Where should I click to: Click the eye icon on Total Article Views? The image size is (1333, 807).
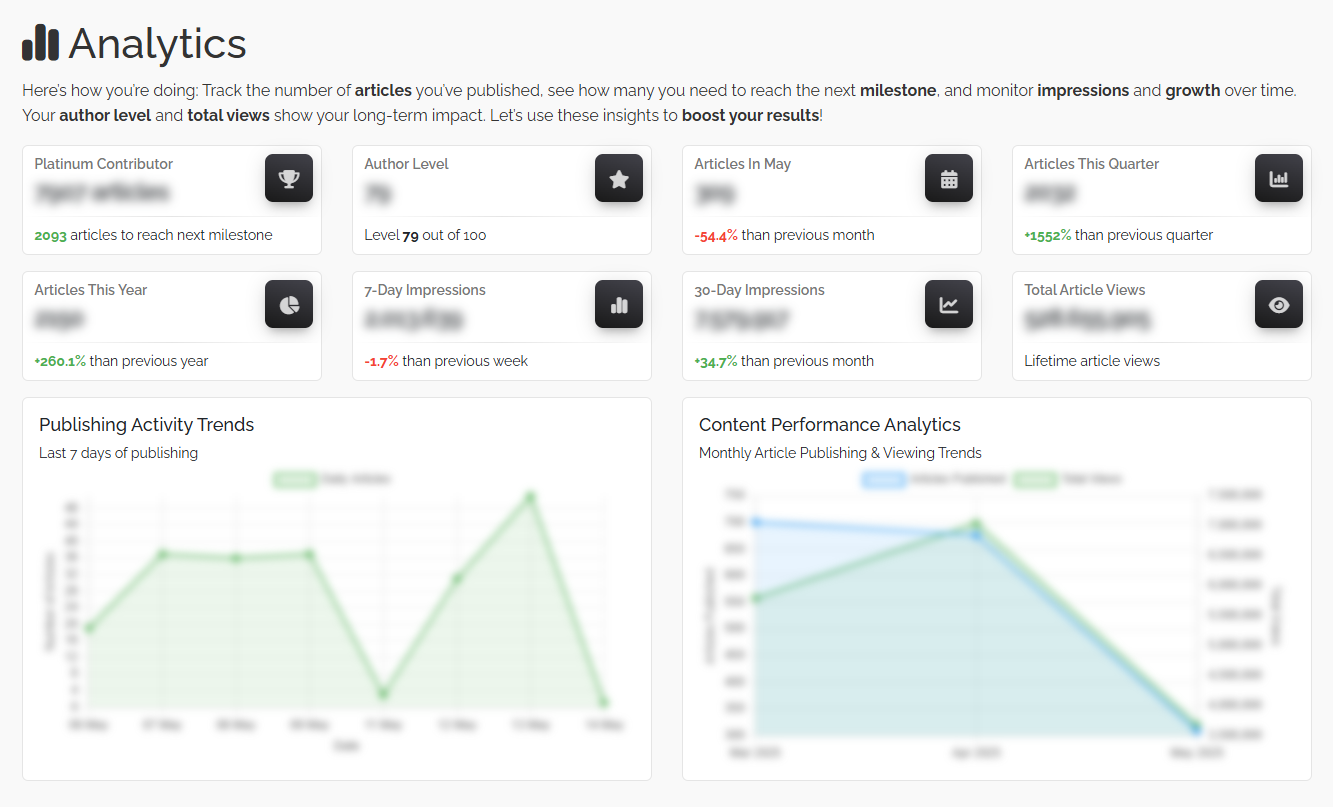point(1278,304)
